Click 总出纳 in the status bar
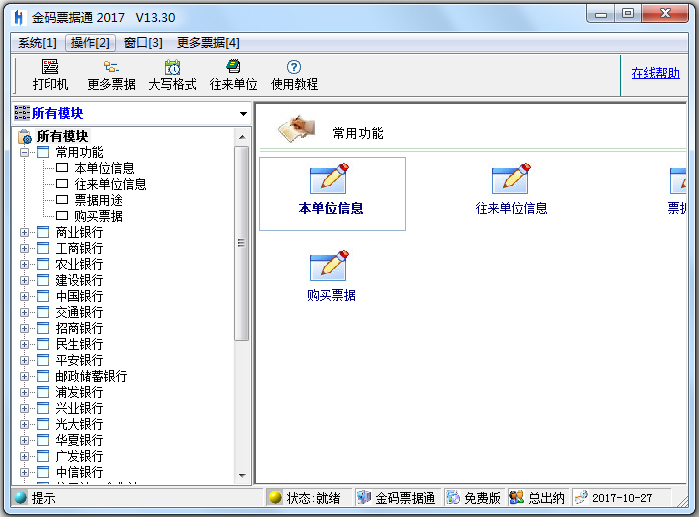 point(538,498)
